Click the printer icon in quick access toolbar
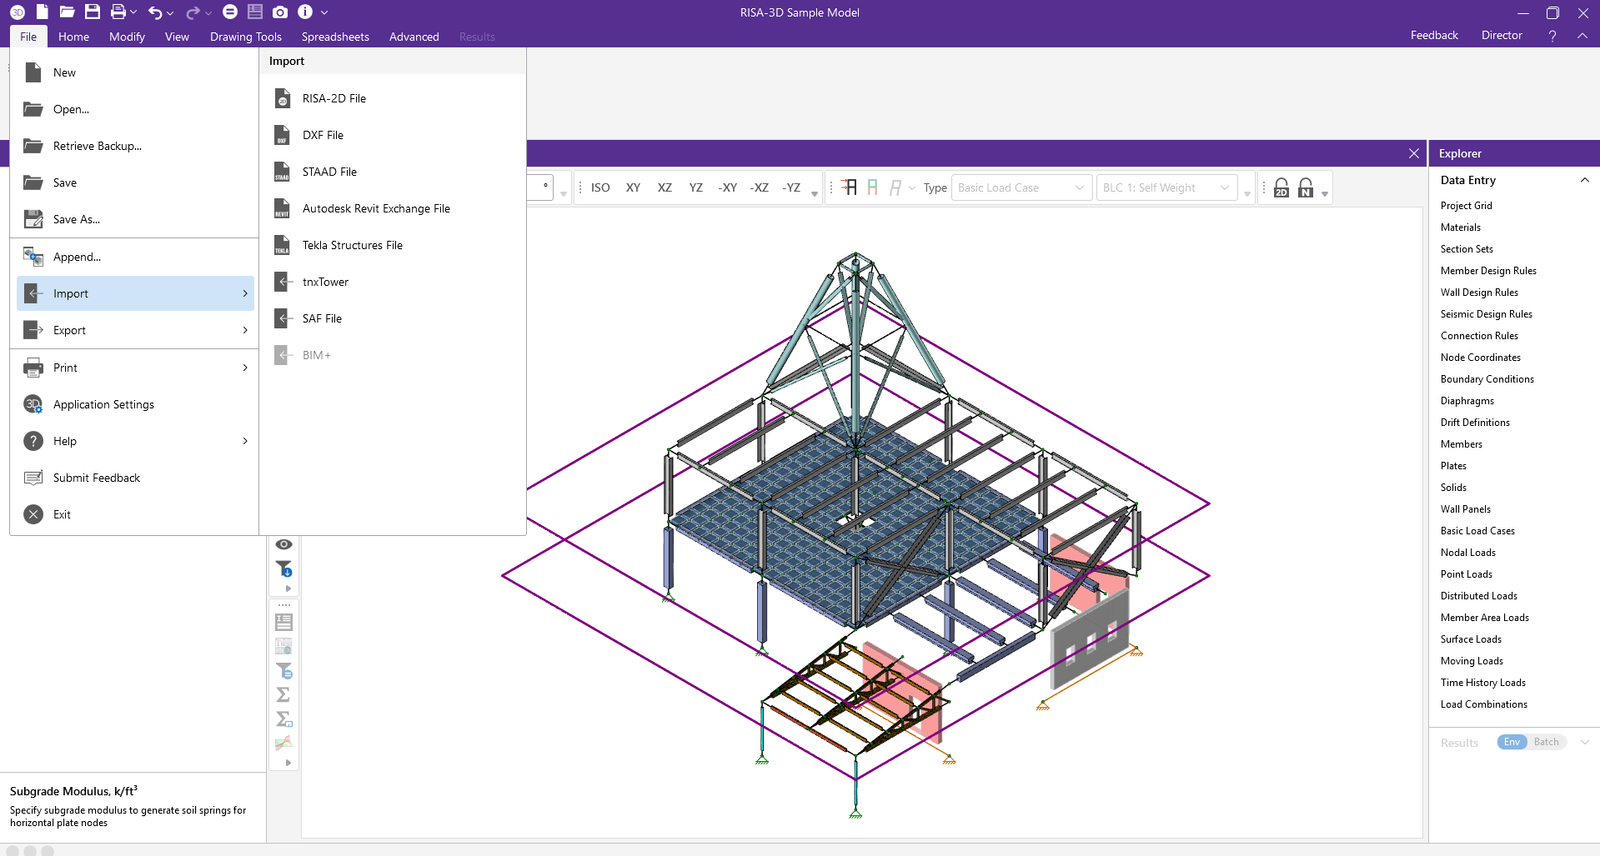 [118, 12]
